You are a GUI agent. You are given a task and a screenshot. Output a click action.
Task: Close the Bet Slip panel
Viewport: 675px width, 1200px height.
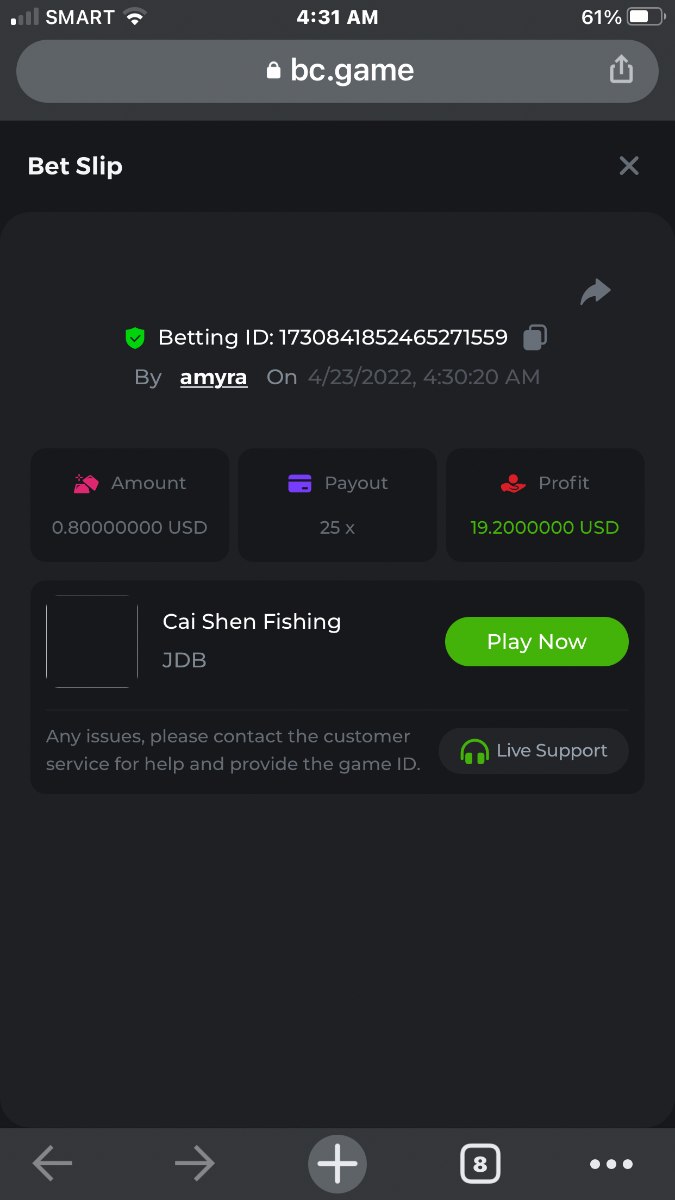click(x=628, y=166)
